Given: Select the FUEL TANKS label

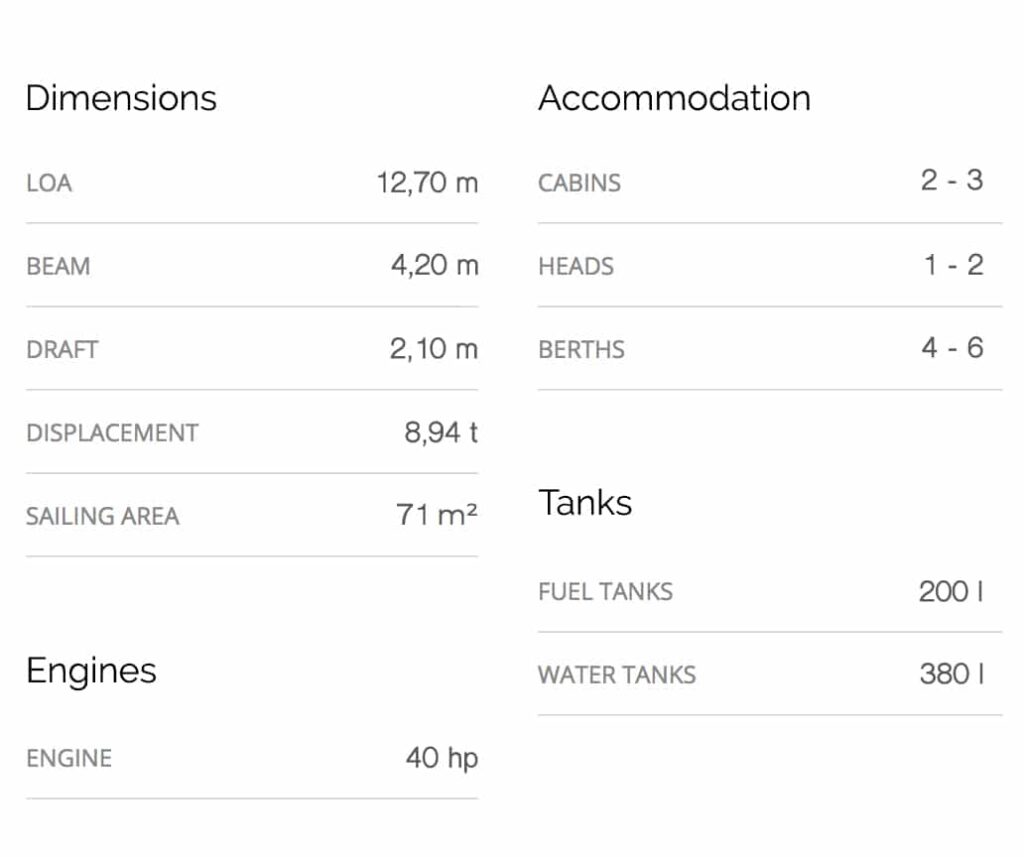Looking at the screenshot, I should 605,591.
